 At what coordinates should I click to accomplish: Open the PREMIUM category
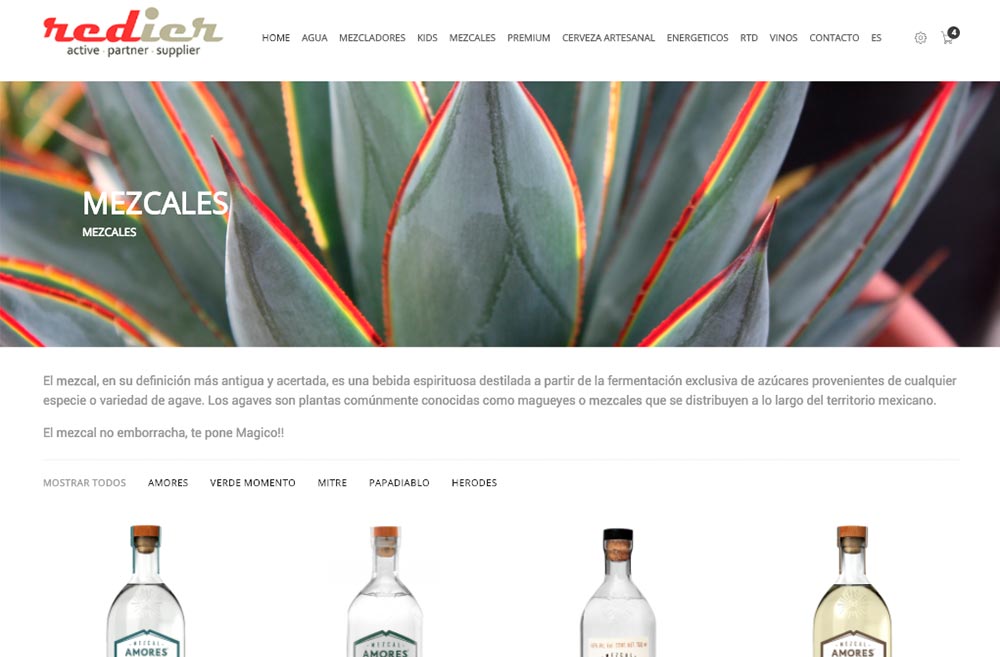[529, 38]
